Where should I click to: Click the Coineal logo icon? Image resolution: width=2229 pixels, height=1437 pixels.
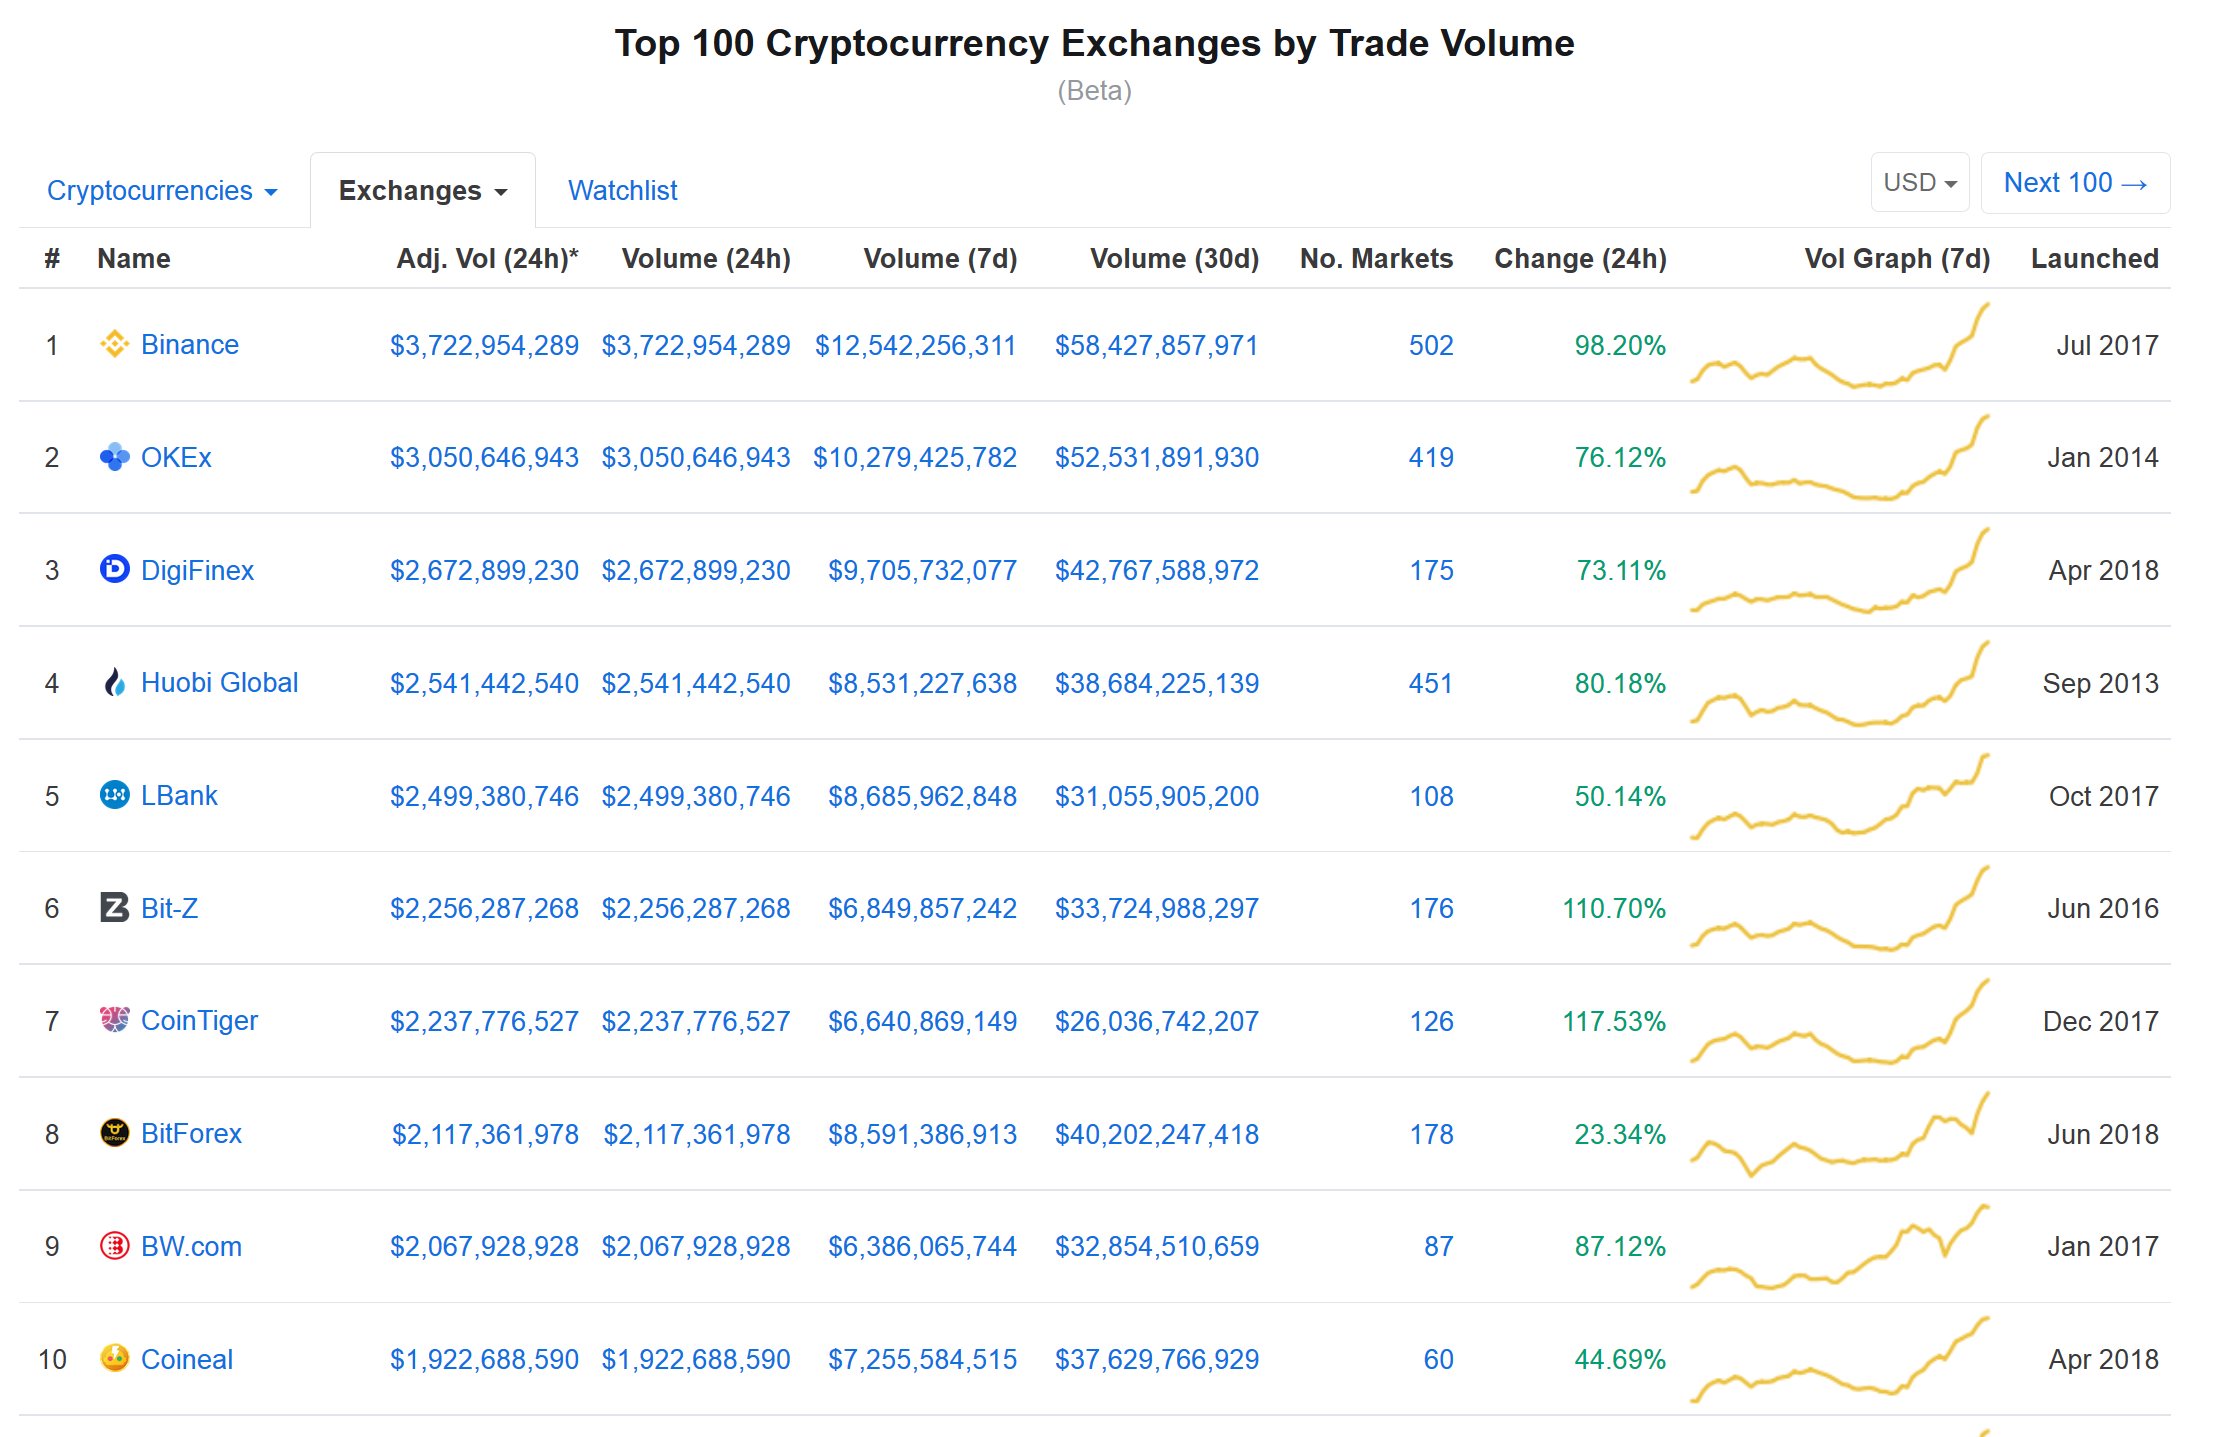tap(114, 1358)
